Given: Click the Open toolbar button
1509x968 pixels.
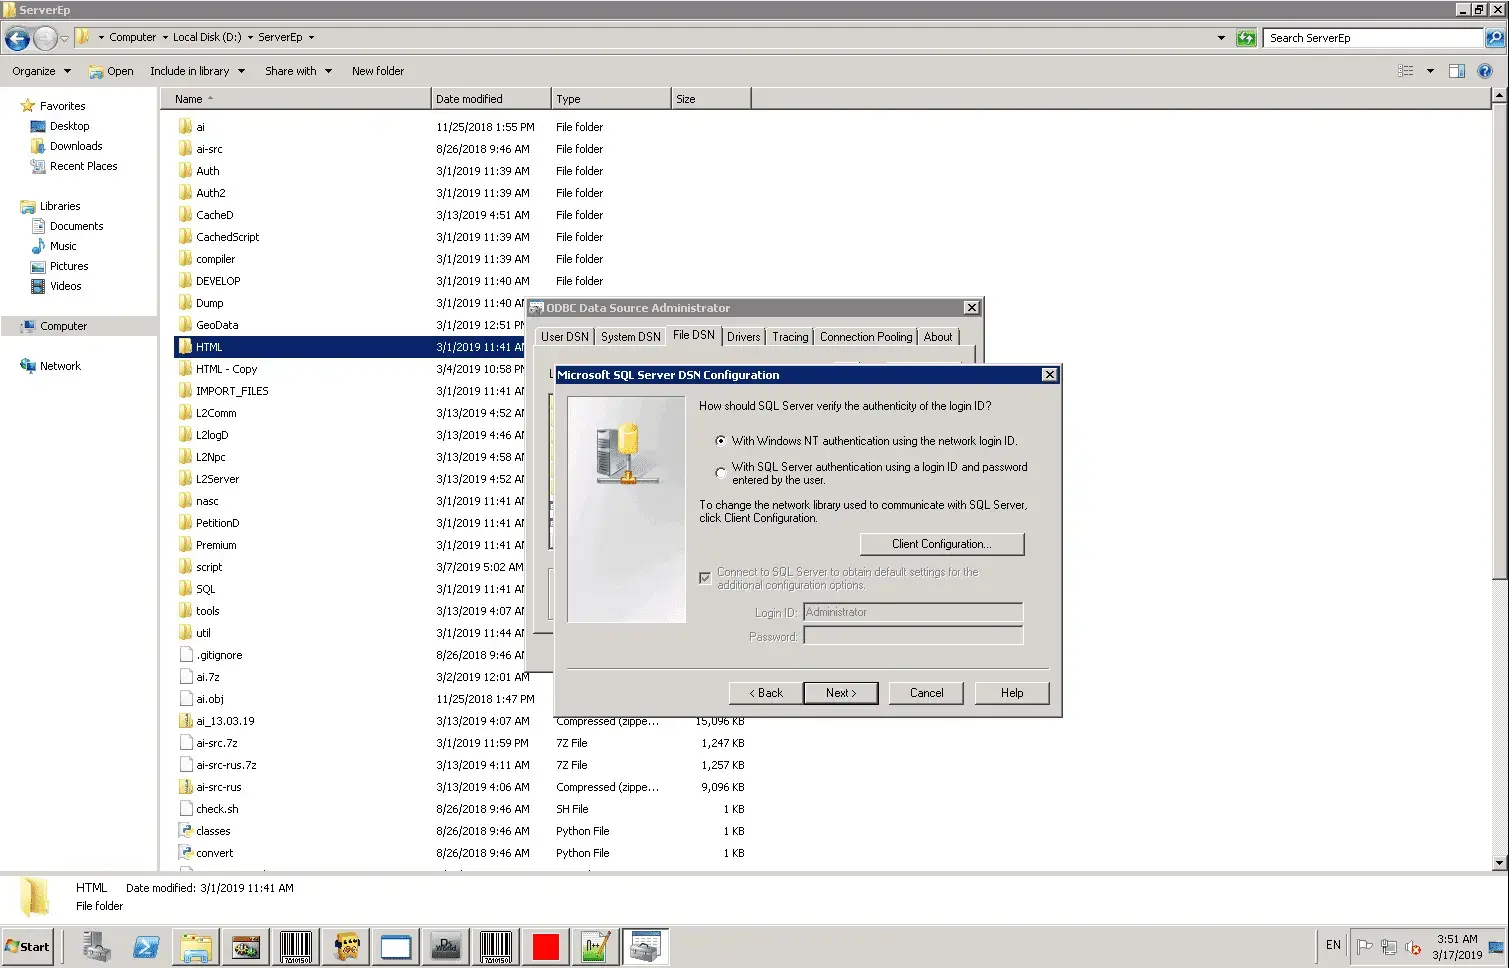Looking at the screenshot, I should 111,71.
